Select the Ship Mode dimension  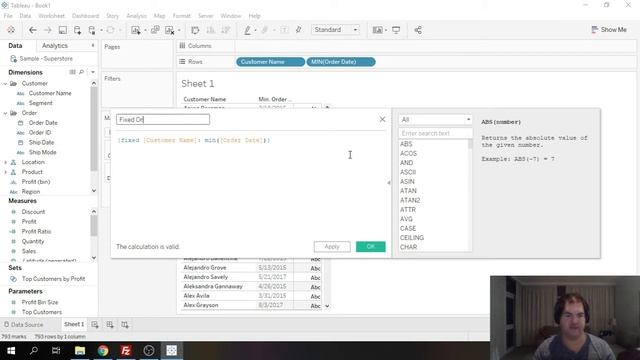[42, 152]
